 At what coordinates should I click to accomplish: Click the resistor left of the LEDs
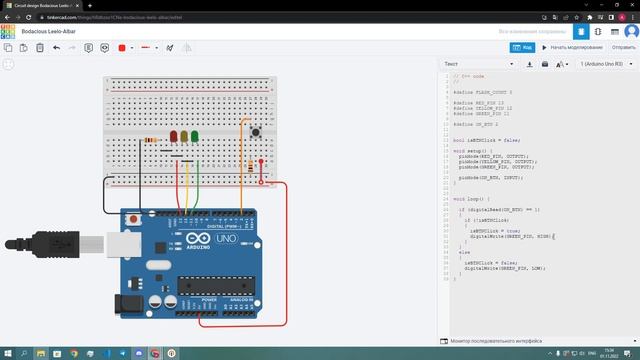click(x=151, y=140)
